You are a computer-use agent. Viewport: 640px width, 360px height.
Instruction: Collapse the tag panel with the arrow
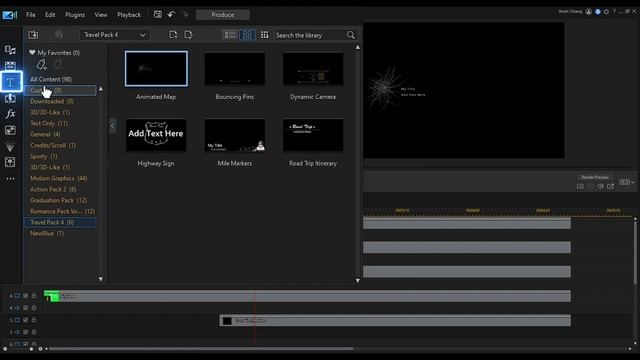[112, 126]
